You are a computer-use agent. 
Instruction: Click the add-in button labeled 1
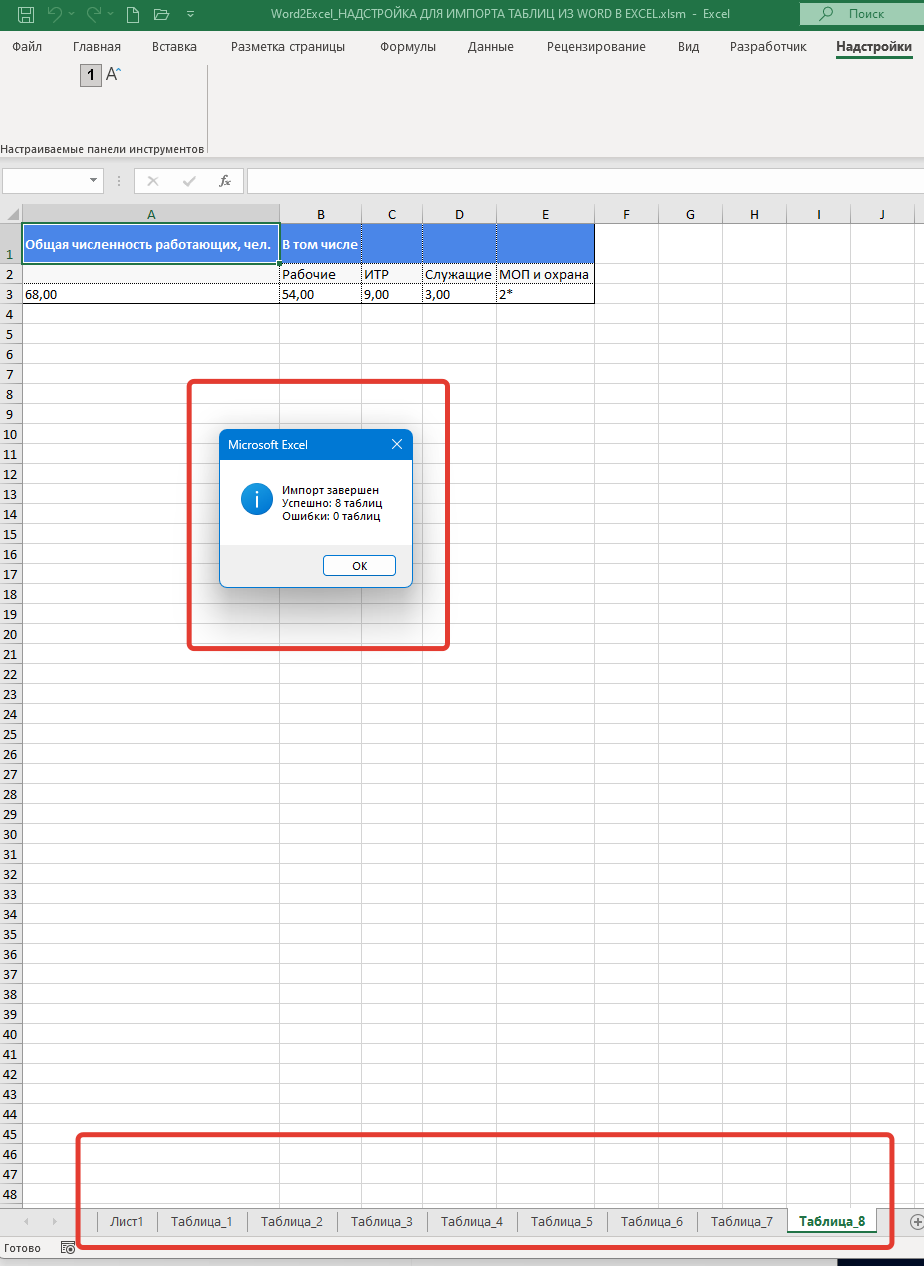pos(91,75)
